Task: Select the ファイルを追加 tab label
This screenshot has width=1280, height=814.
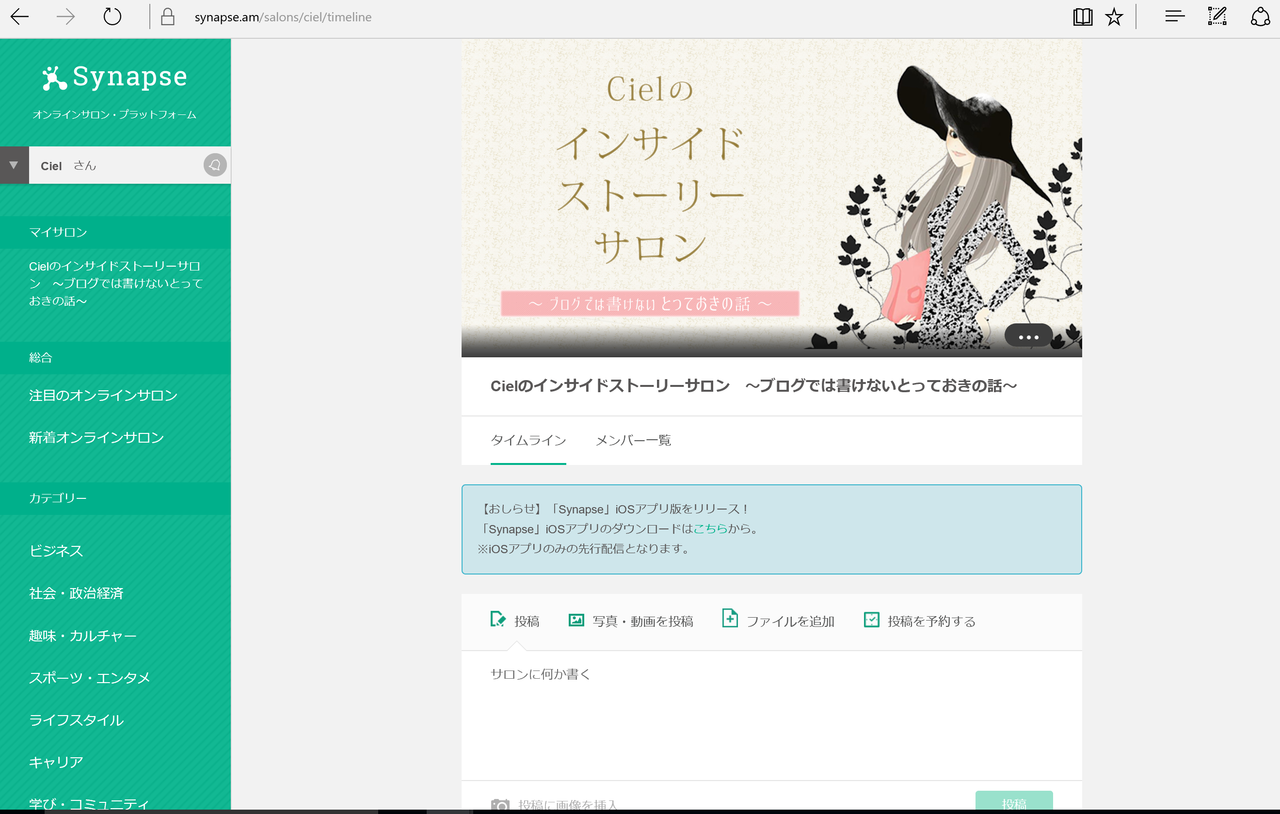Action: (790, 621)
